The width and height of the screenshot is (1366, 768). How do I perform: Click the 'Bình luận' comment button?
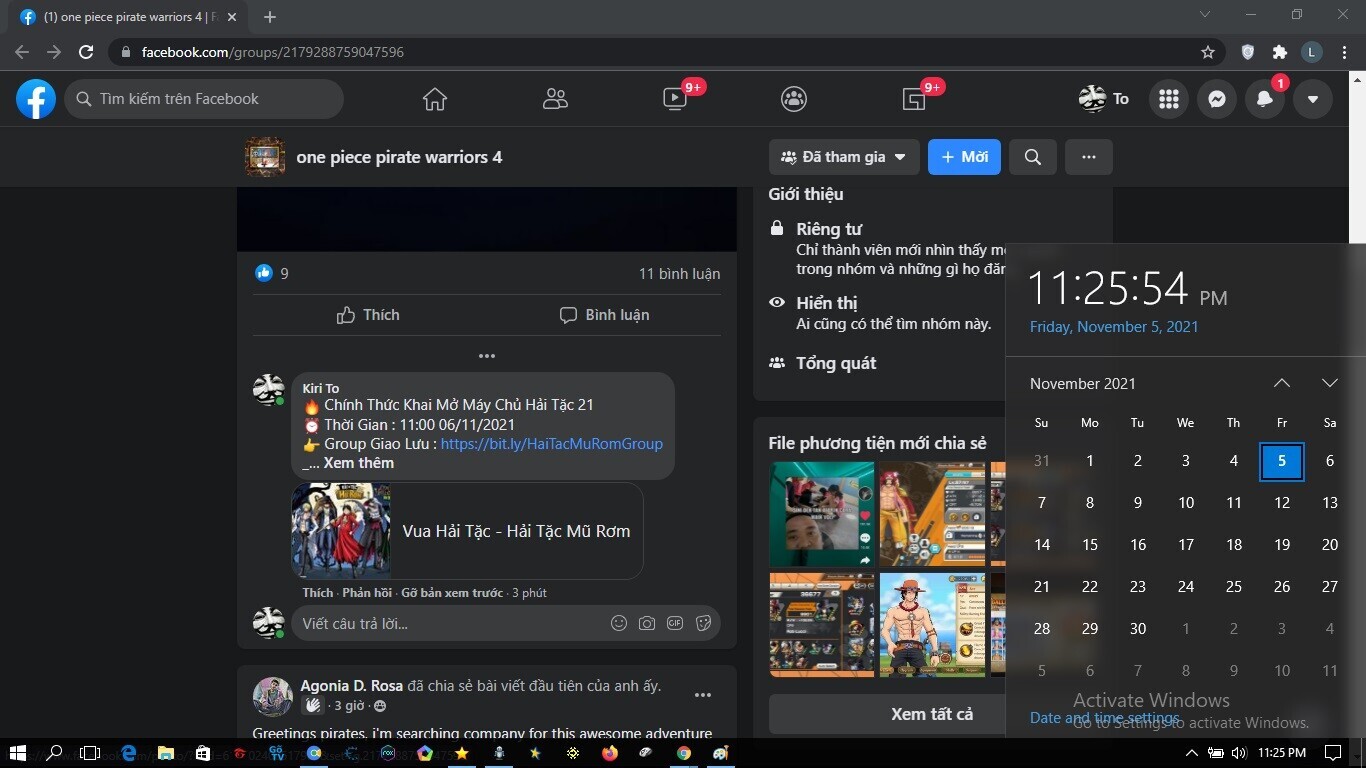click(x=604, y=315)
